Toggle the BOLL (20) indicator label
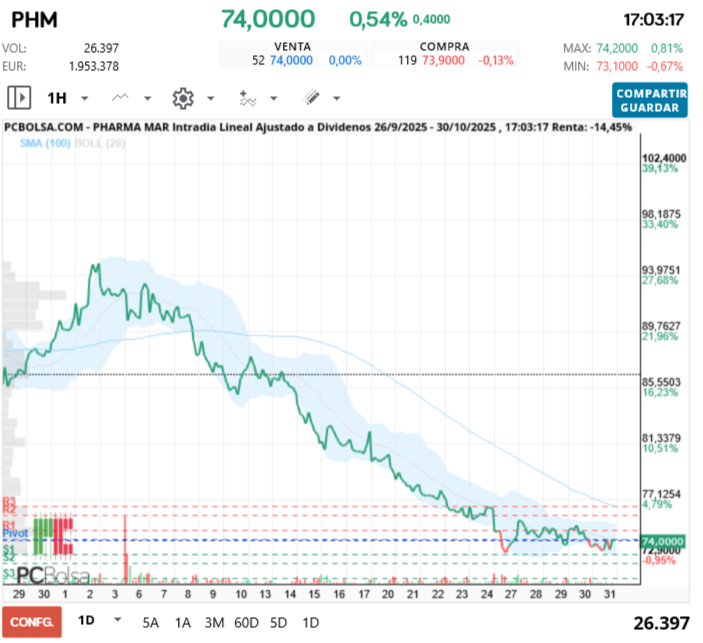Viewport: 703px width, 643px height. point(98,144)
